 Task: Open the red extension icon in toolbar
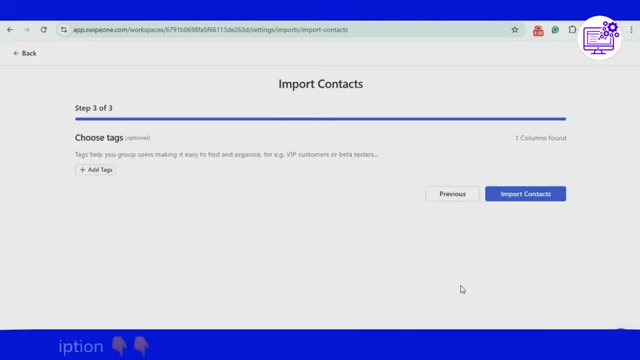click(538, 30)
